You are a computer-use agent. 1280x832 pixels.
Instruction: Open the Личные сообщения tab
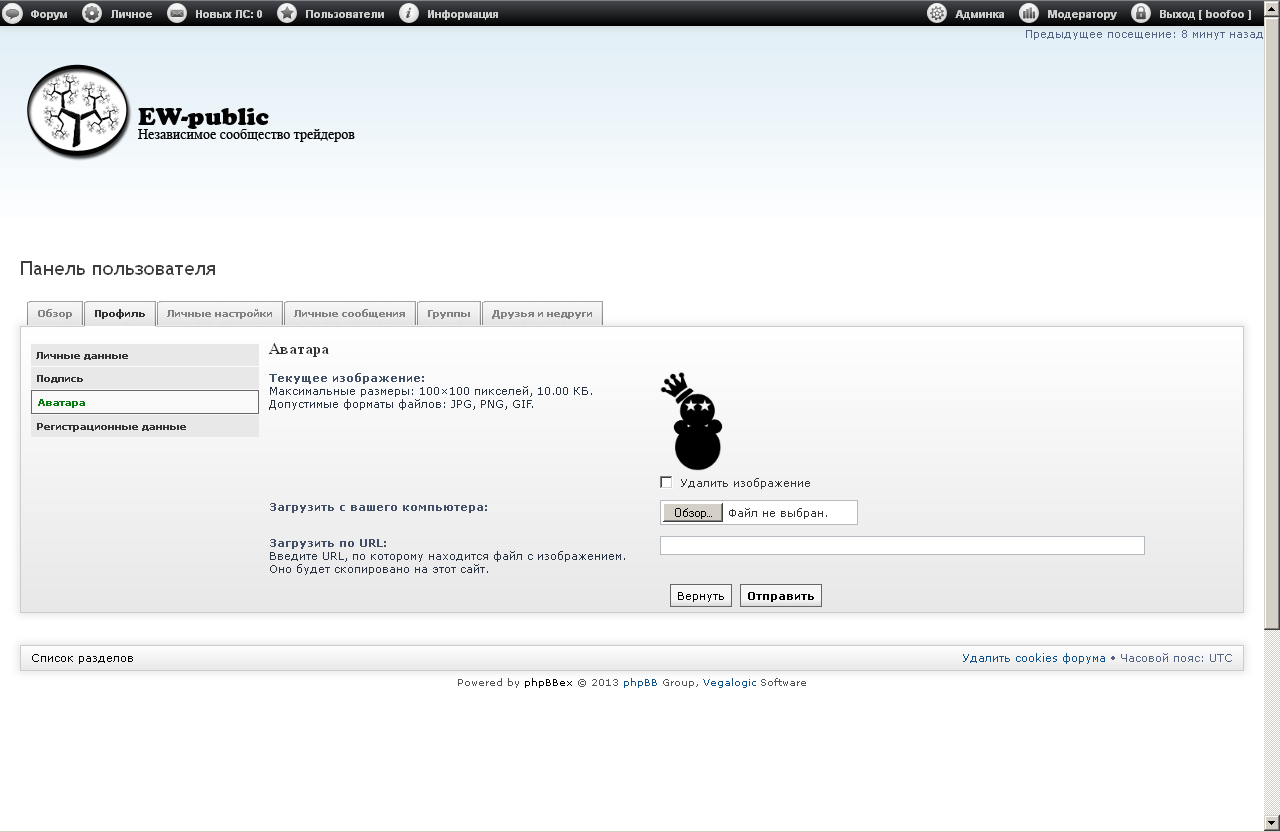[349, 314]
